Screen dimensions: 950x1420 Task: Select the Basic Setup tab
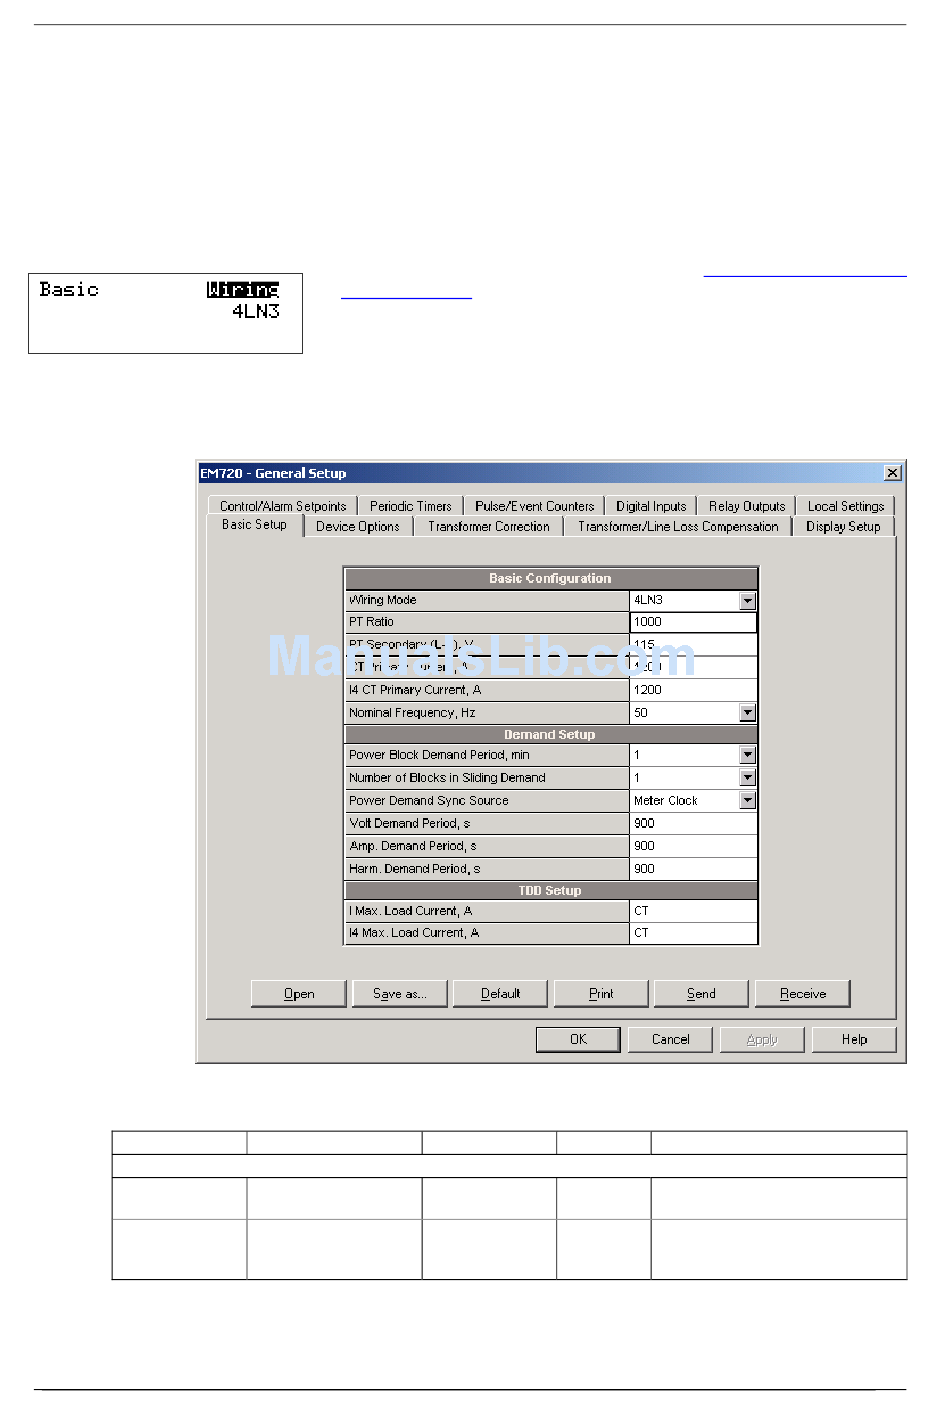tap(254, 525)
